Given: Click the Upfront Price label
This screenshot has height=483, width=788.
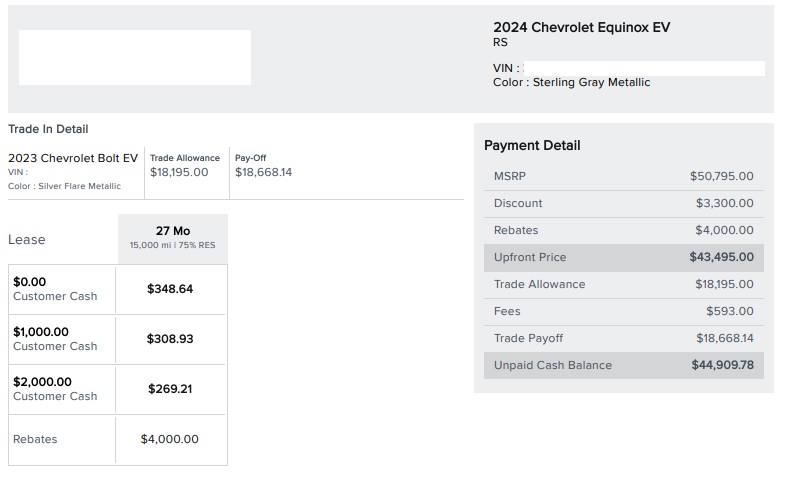Looking at the screenshot, I should coord(530,257).
